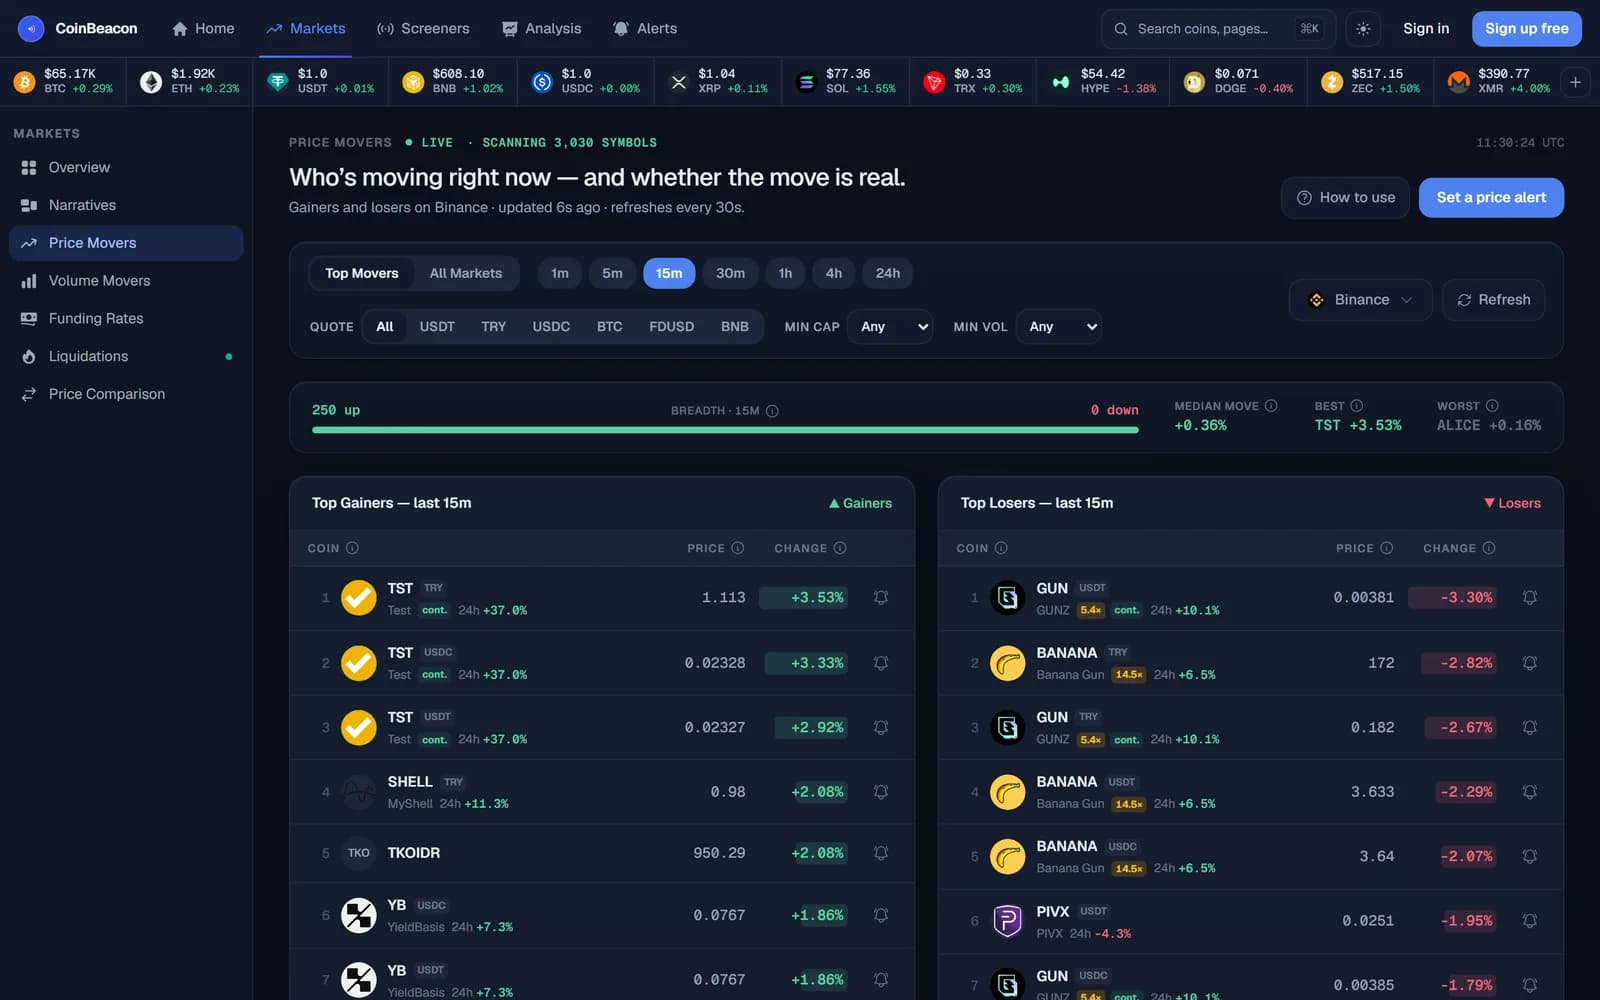
Task: Click the How to use button
Action: pos(1346,198)
